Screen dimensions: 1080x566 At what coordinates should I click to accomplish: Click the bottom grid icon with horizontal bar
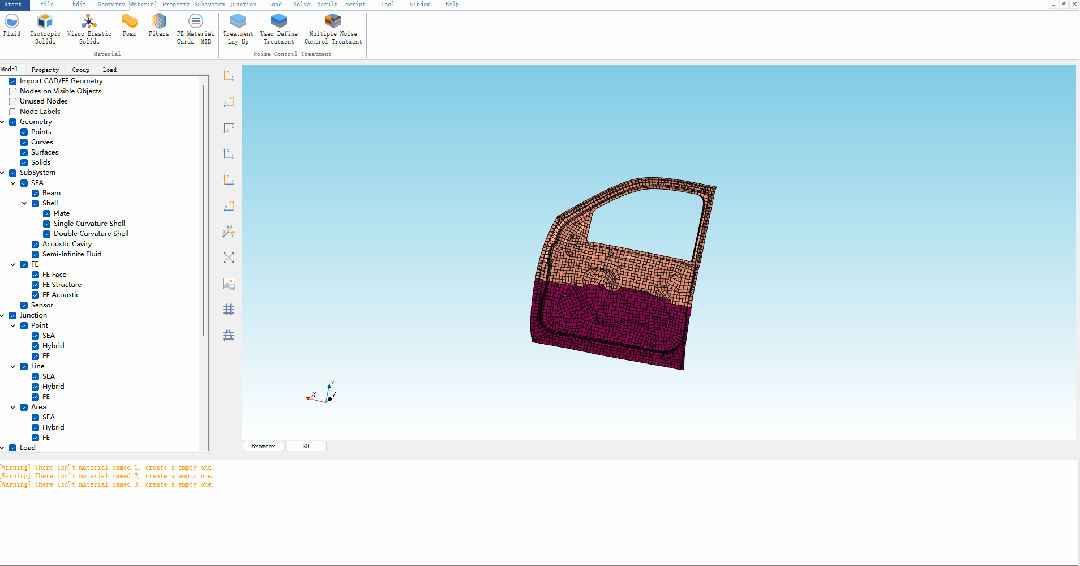[229, 335]
